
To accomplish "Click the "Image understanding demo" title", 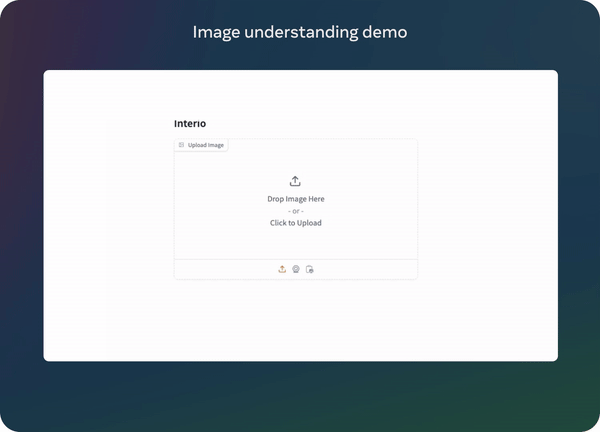I will [x=300, y=32].
